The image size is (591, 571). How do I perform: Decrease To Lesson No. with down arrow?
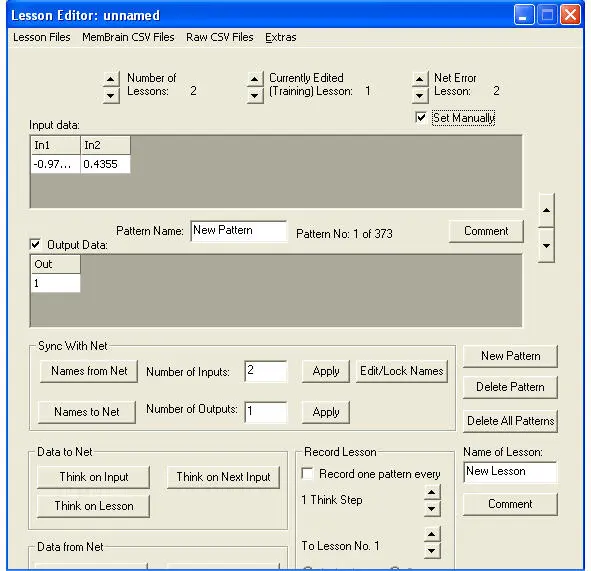click(x=432, y=551)
